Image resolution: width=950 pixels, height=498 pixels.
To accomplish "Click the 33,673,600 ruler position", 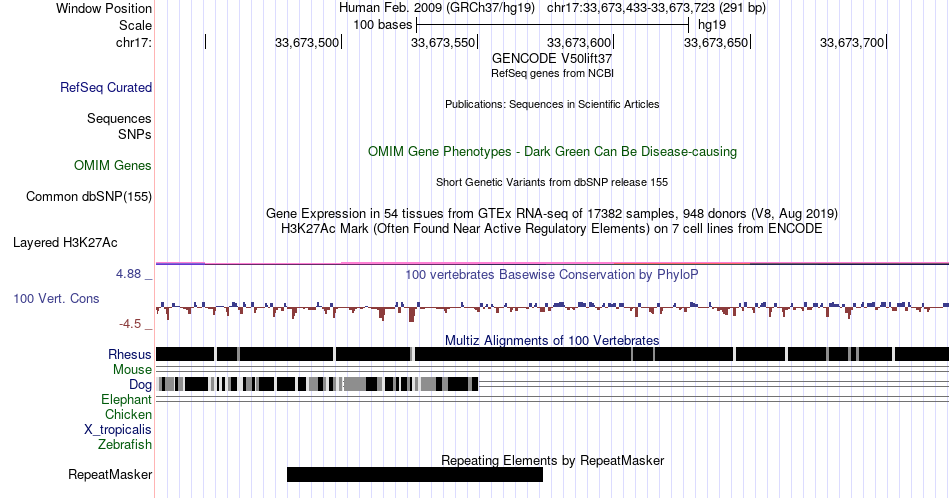I will [579, 42].
